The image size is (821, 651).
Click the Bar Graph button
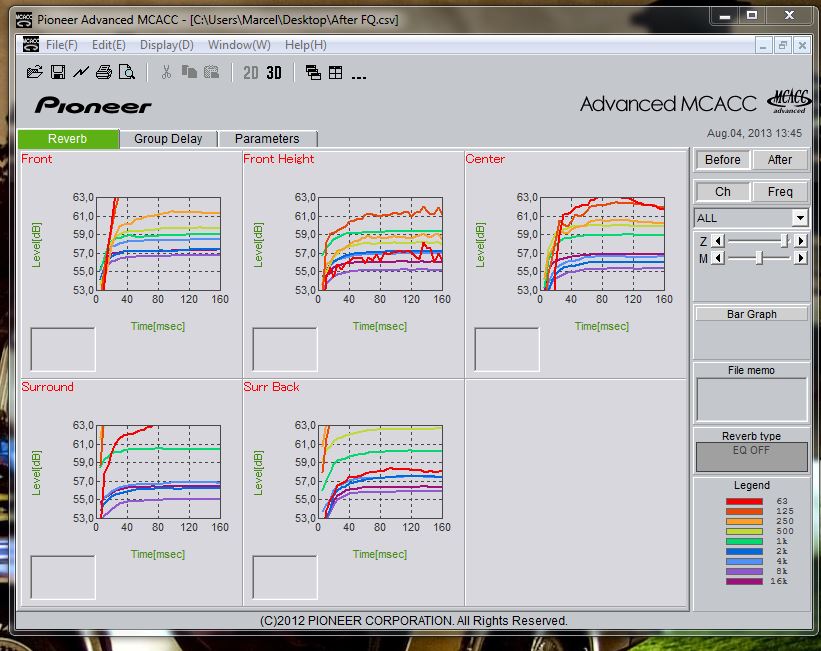pos(751,314)
